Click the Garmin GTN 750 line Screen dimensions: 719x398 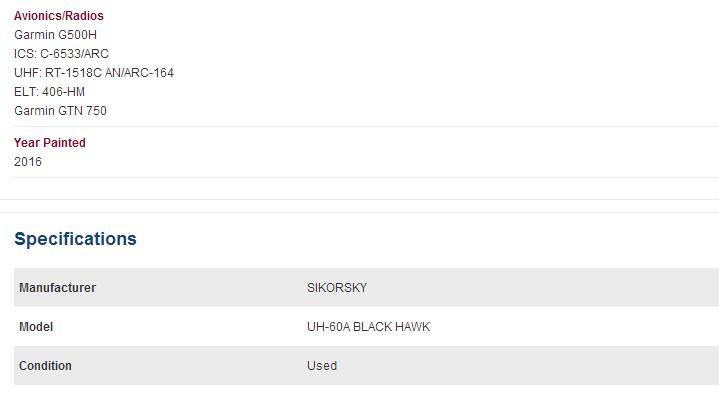[61, 111]
